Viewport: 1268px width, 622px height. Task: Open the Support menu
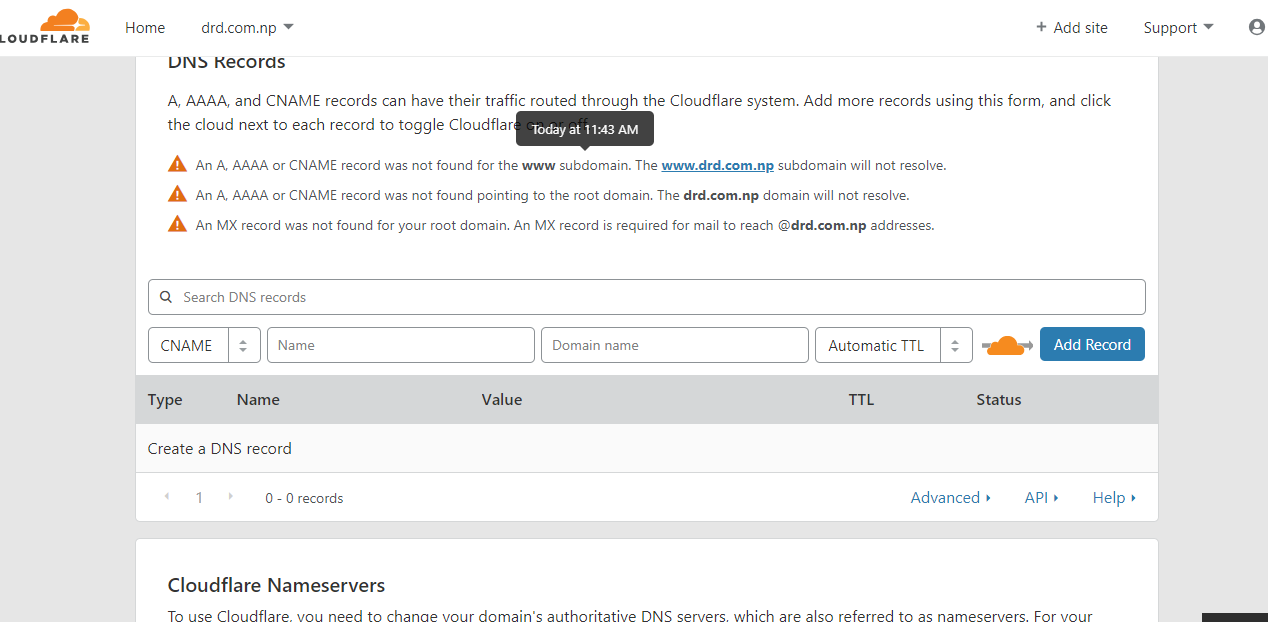tap(1178, 28)
